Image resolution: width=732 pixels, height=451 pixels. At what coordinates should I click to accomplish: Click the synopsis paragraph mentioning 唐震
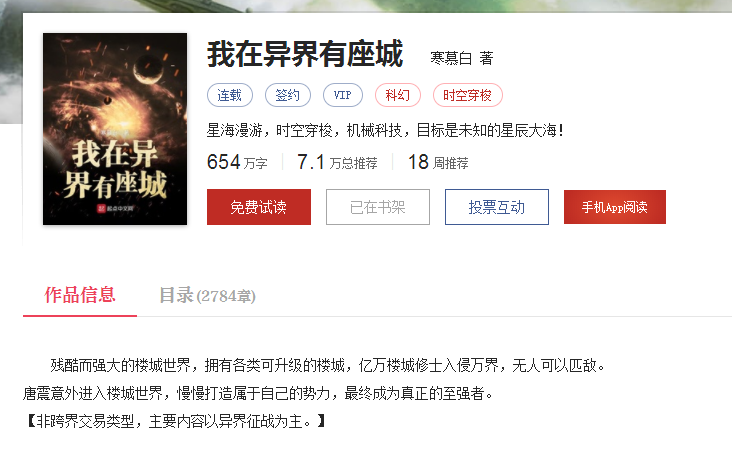(x=258, y=394)
